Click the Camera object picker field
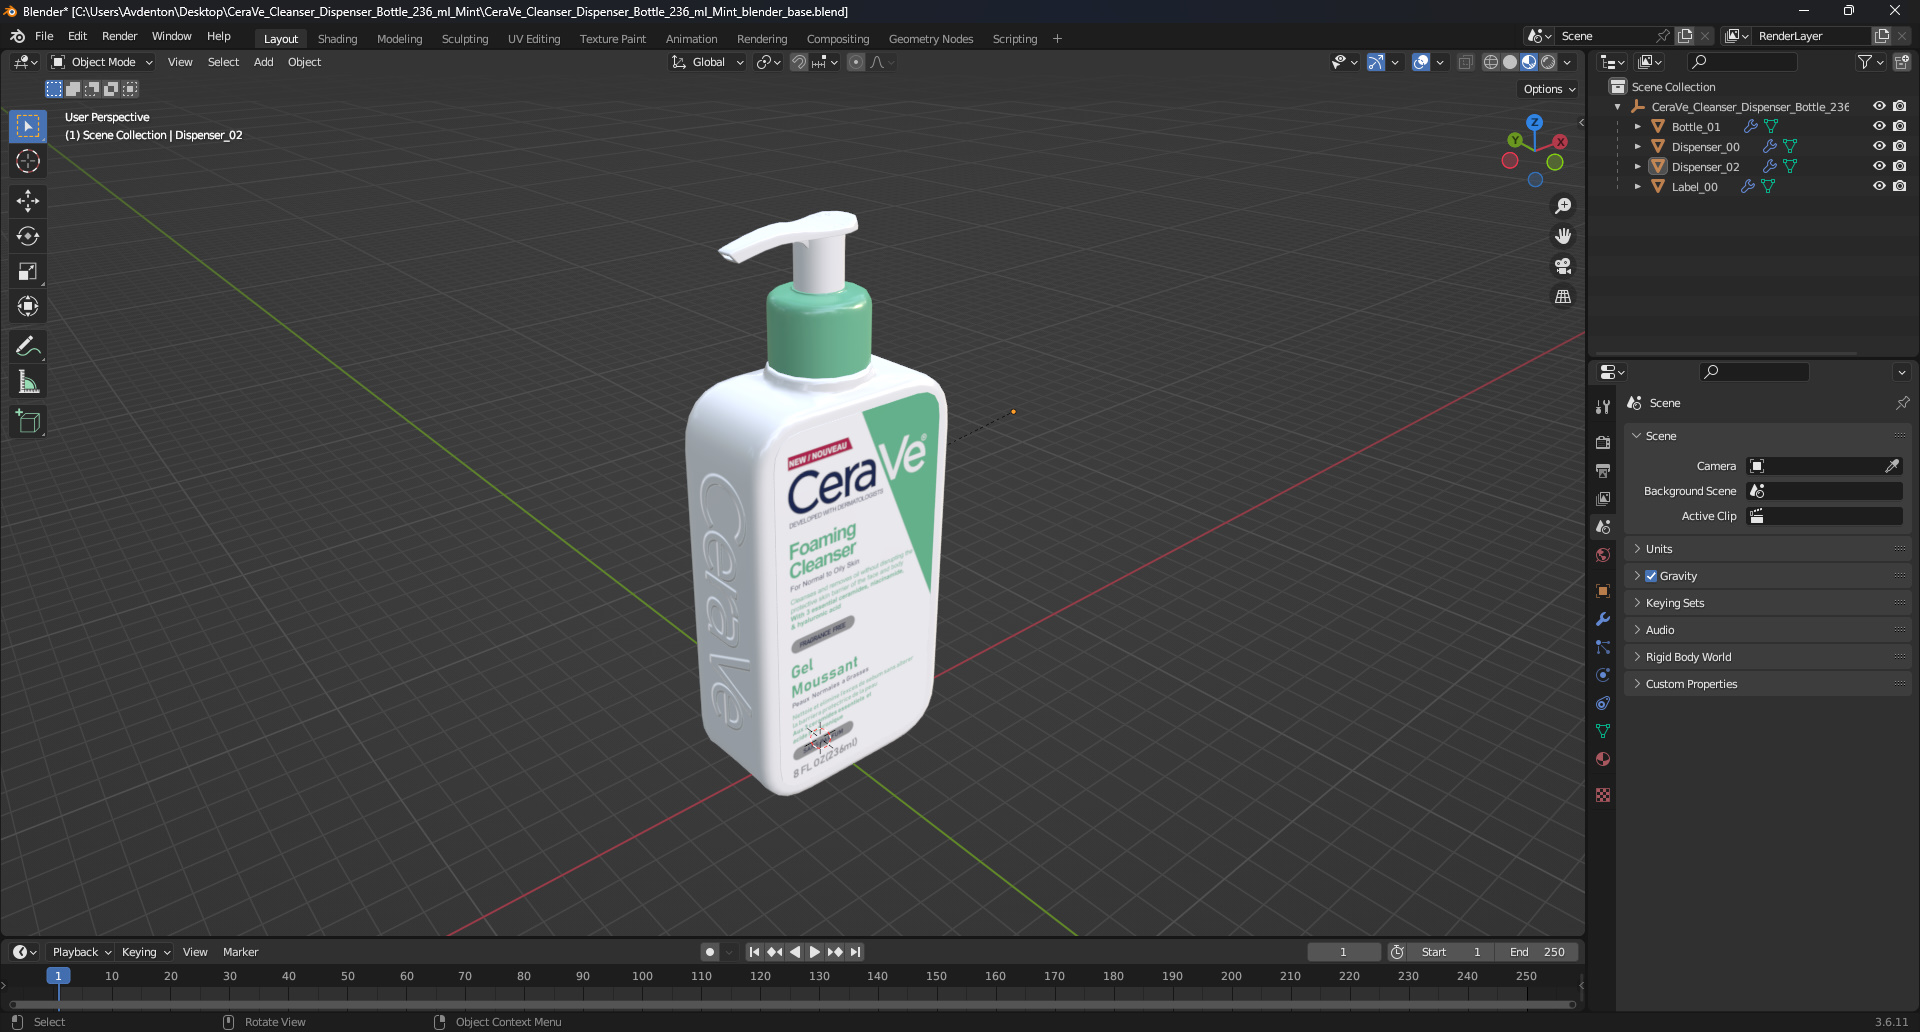Screen dimensions: 1920x1032 click(1824, 466)
